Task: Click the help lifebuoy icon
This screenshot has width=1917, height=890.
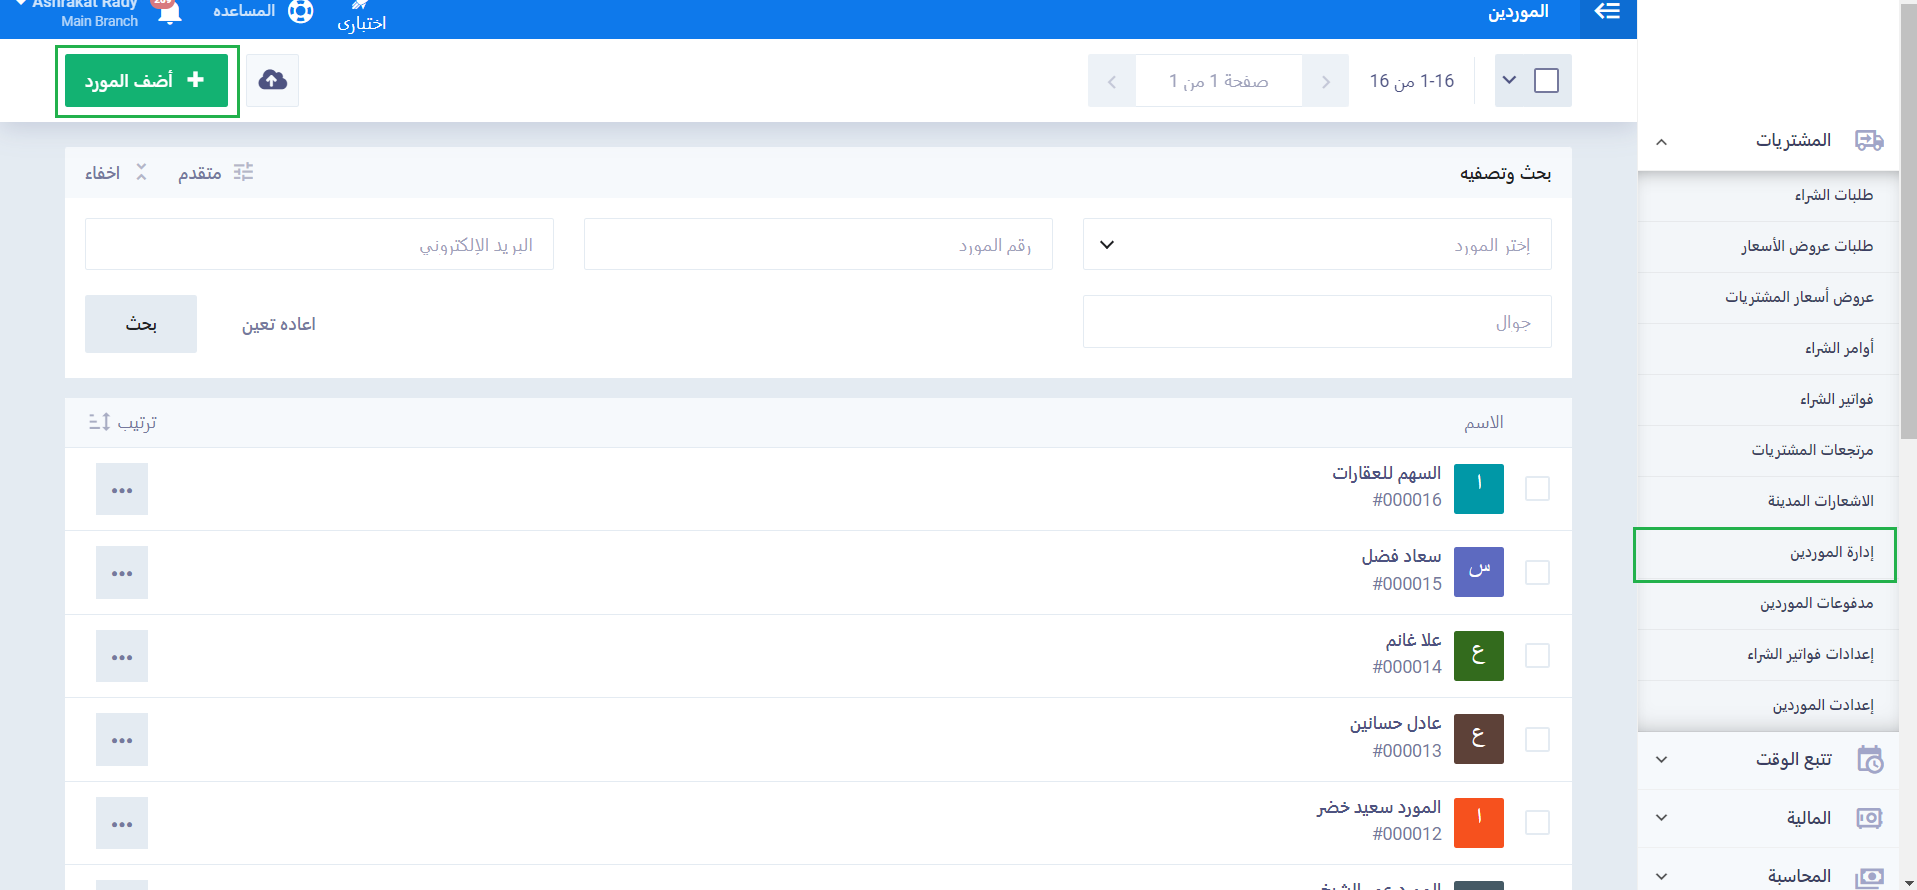Action: tap(300, 12)
